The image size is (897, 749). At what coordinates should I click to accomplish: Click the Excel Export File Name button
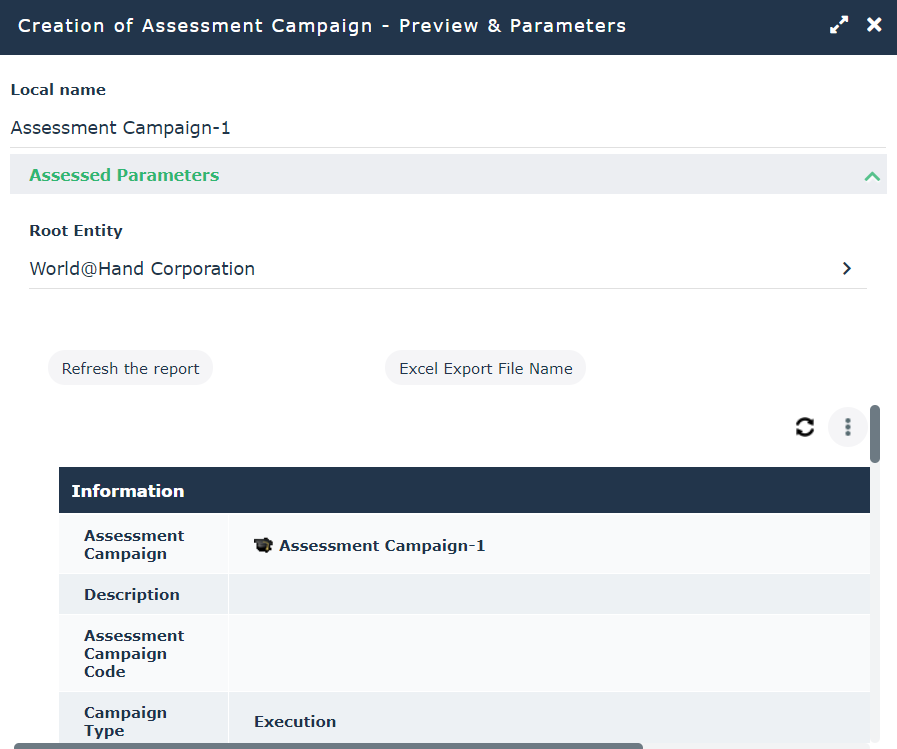[x=485, y=369]
